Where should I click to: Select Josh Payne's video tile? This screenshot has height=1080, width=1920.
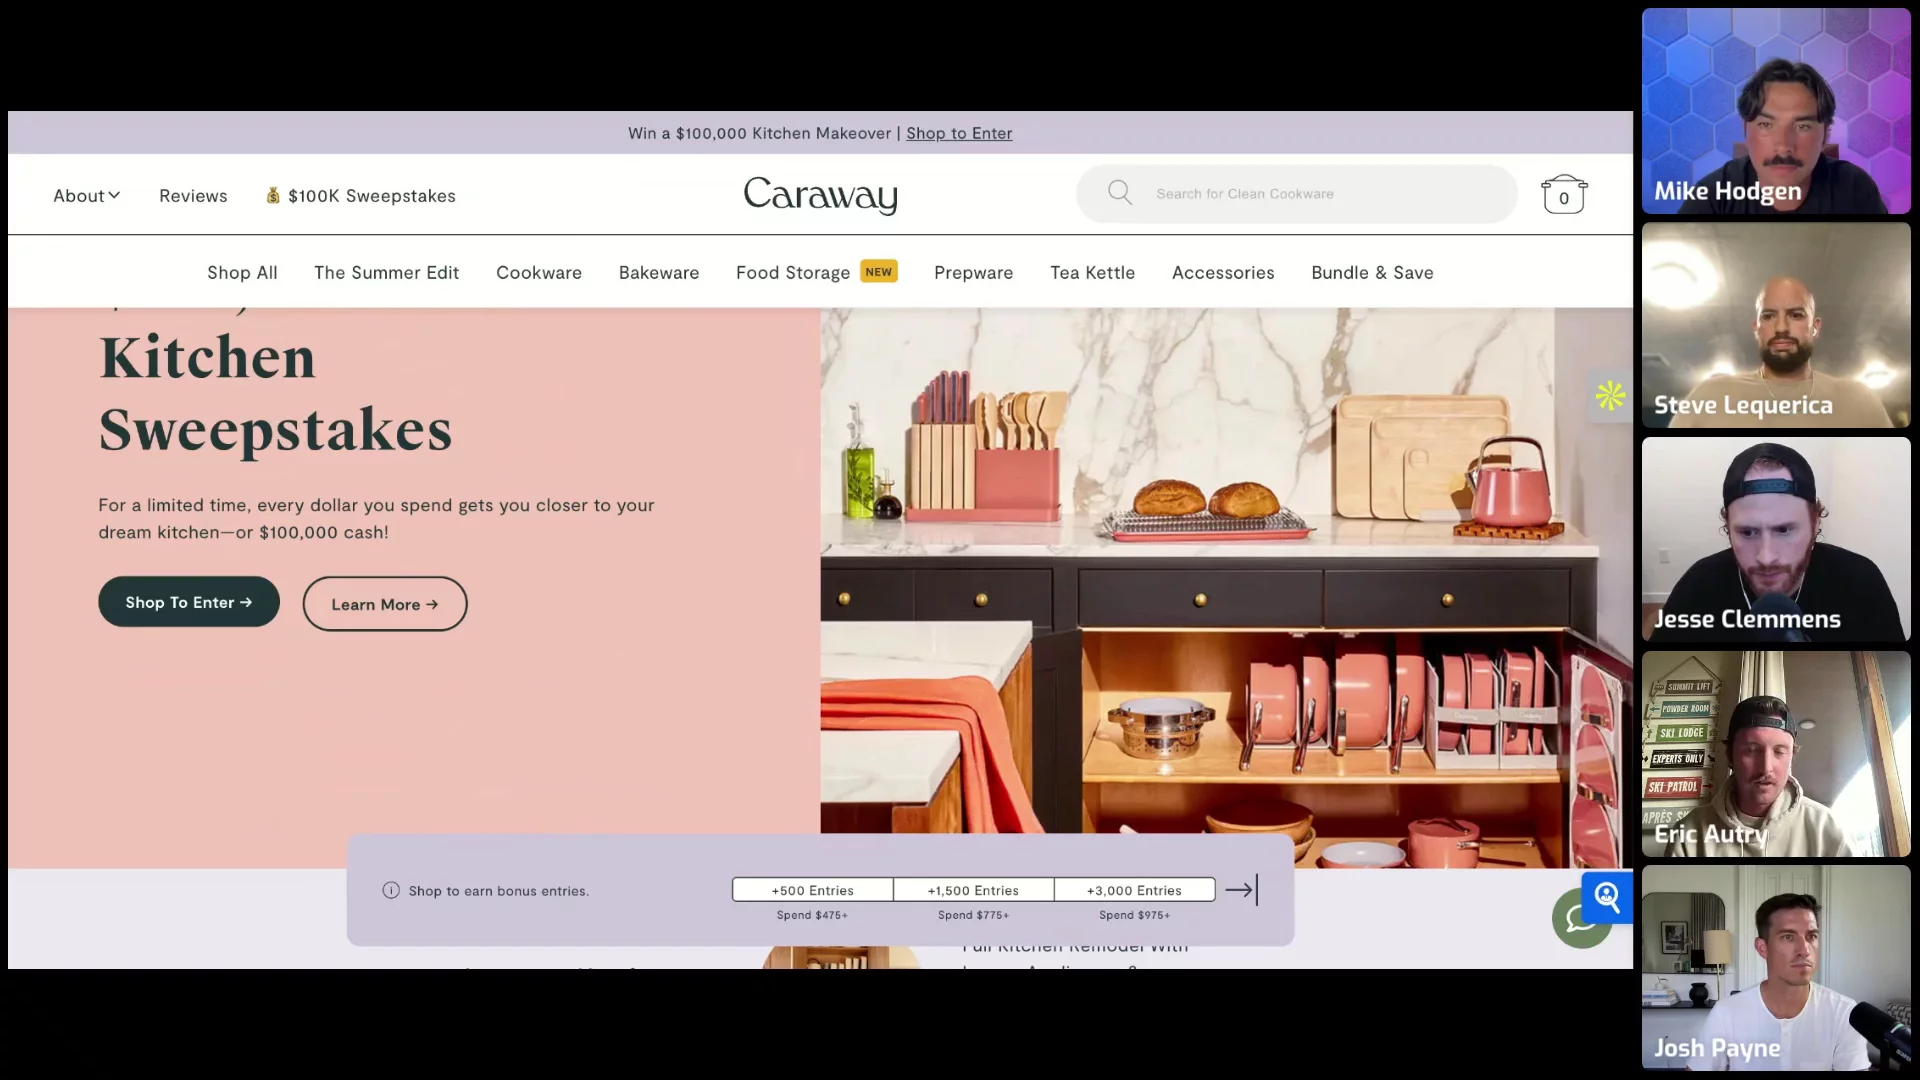1776,968
